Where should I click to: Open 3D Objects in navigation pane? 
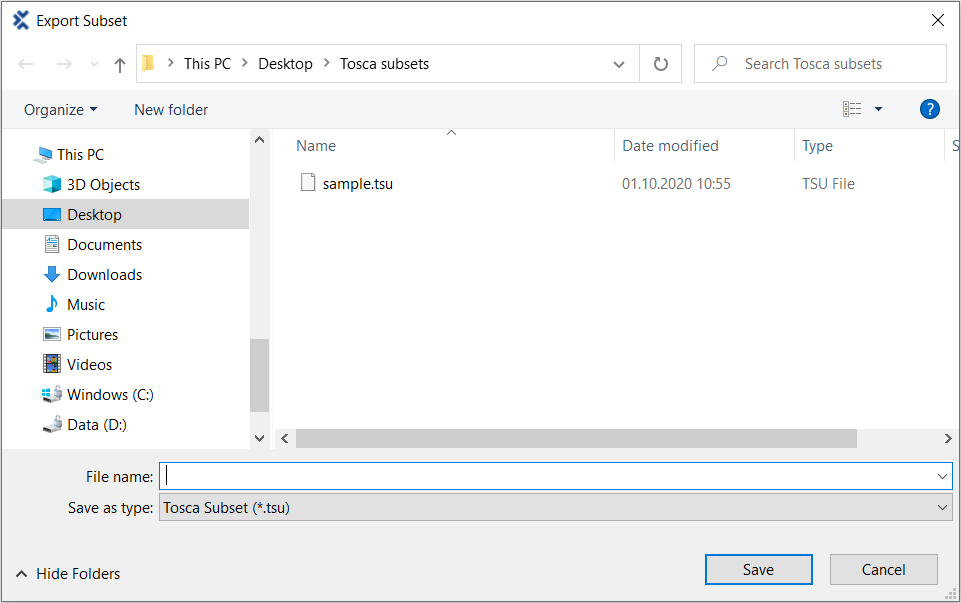[103, 184]
